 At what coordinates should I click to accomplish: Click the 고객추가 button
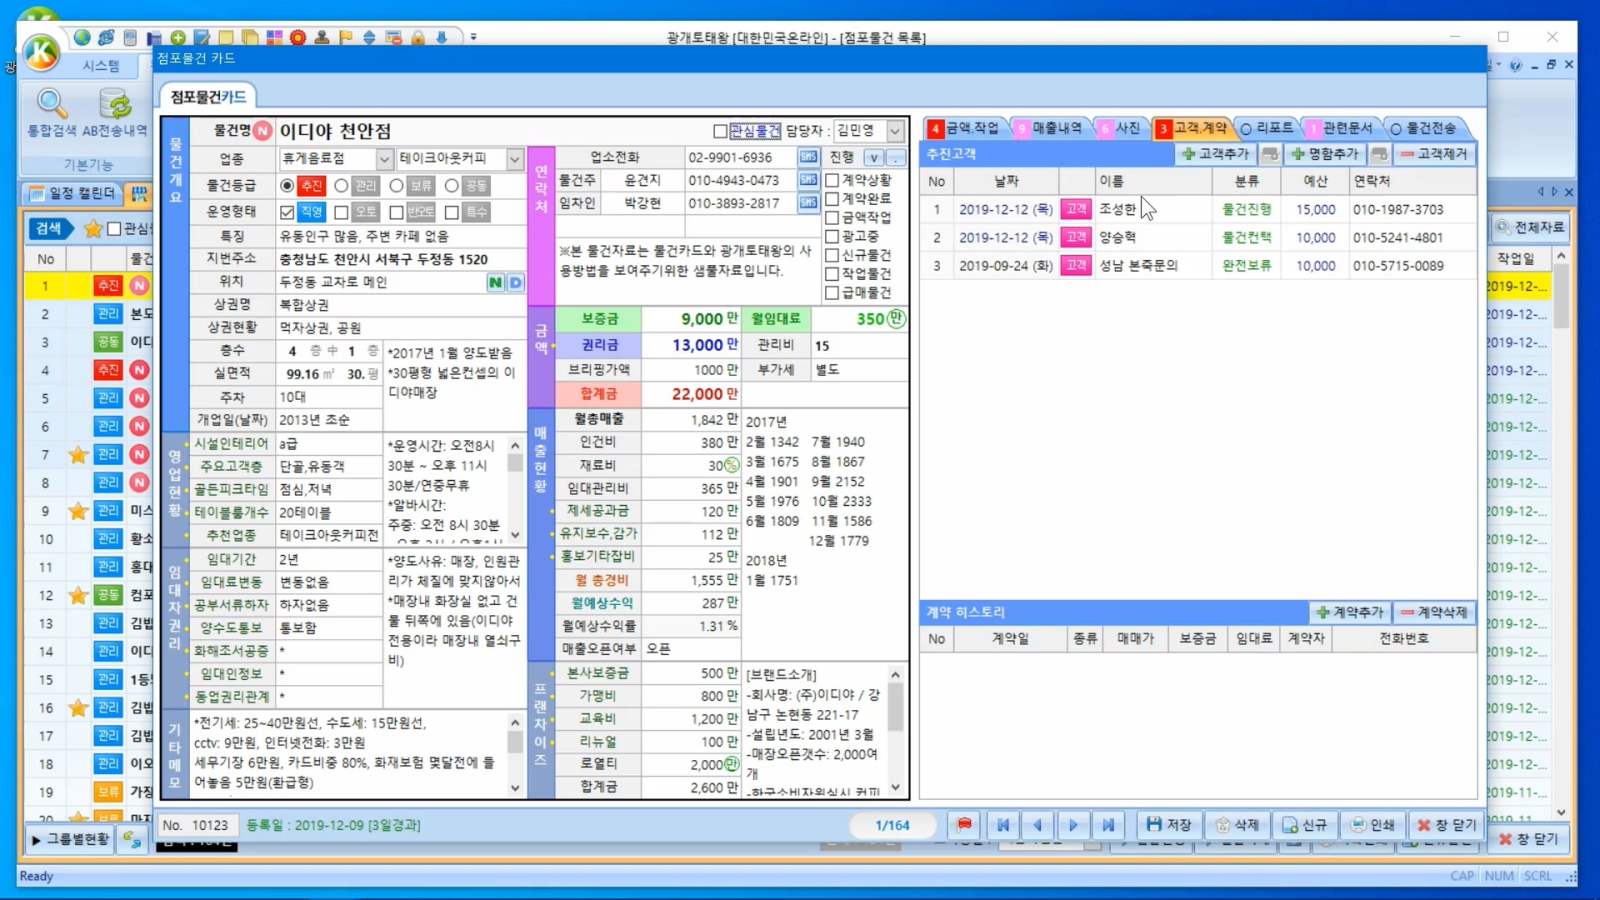1216,154
